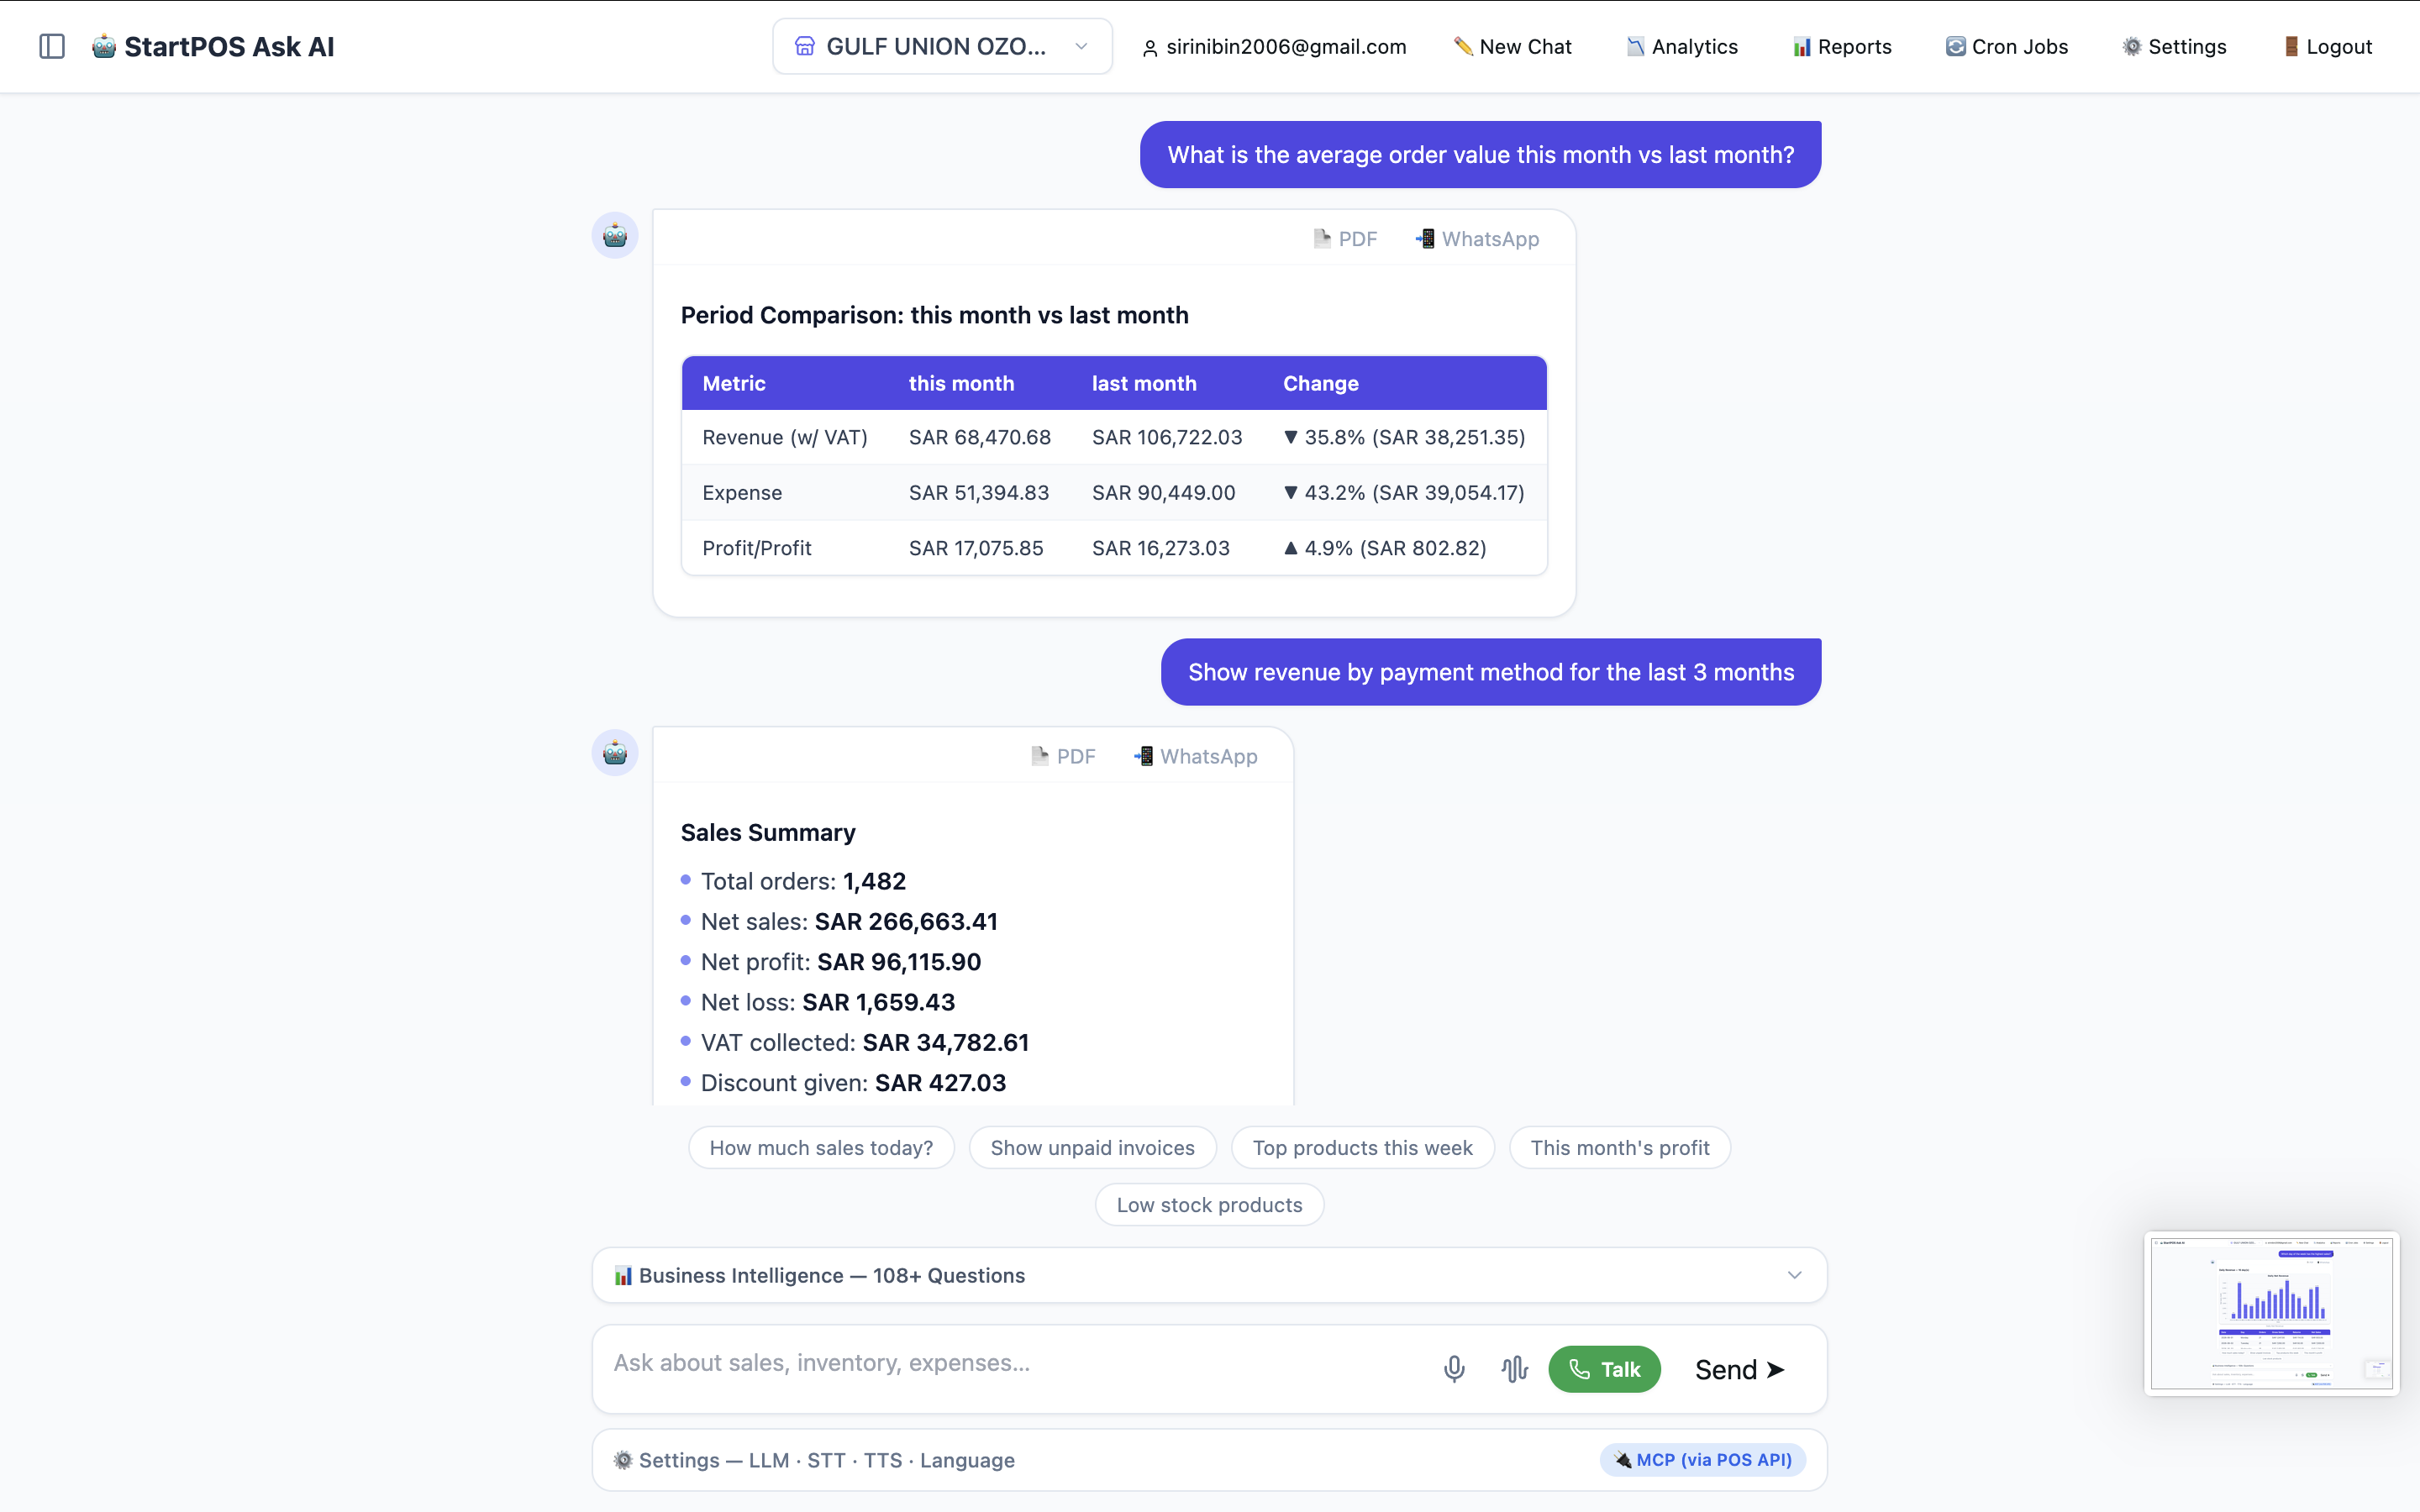The image size is (2420, 1512).
Task: Click the gear icon beside top Settings
Action: (x=2132, y=46)
